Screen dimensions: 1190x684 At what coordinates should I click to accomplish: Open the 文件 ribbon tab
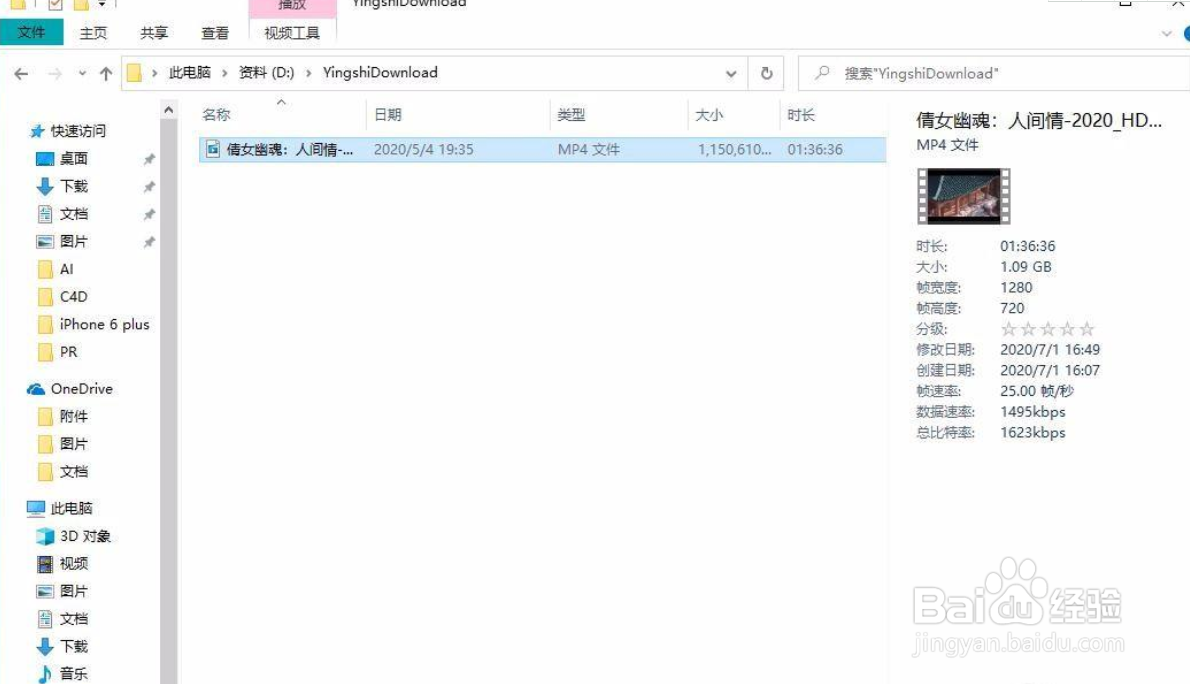point(32,33)
